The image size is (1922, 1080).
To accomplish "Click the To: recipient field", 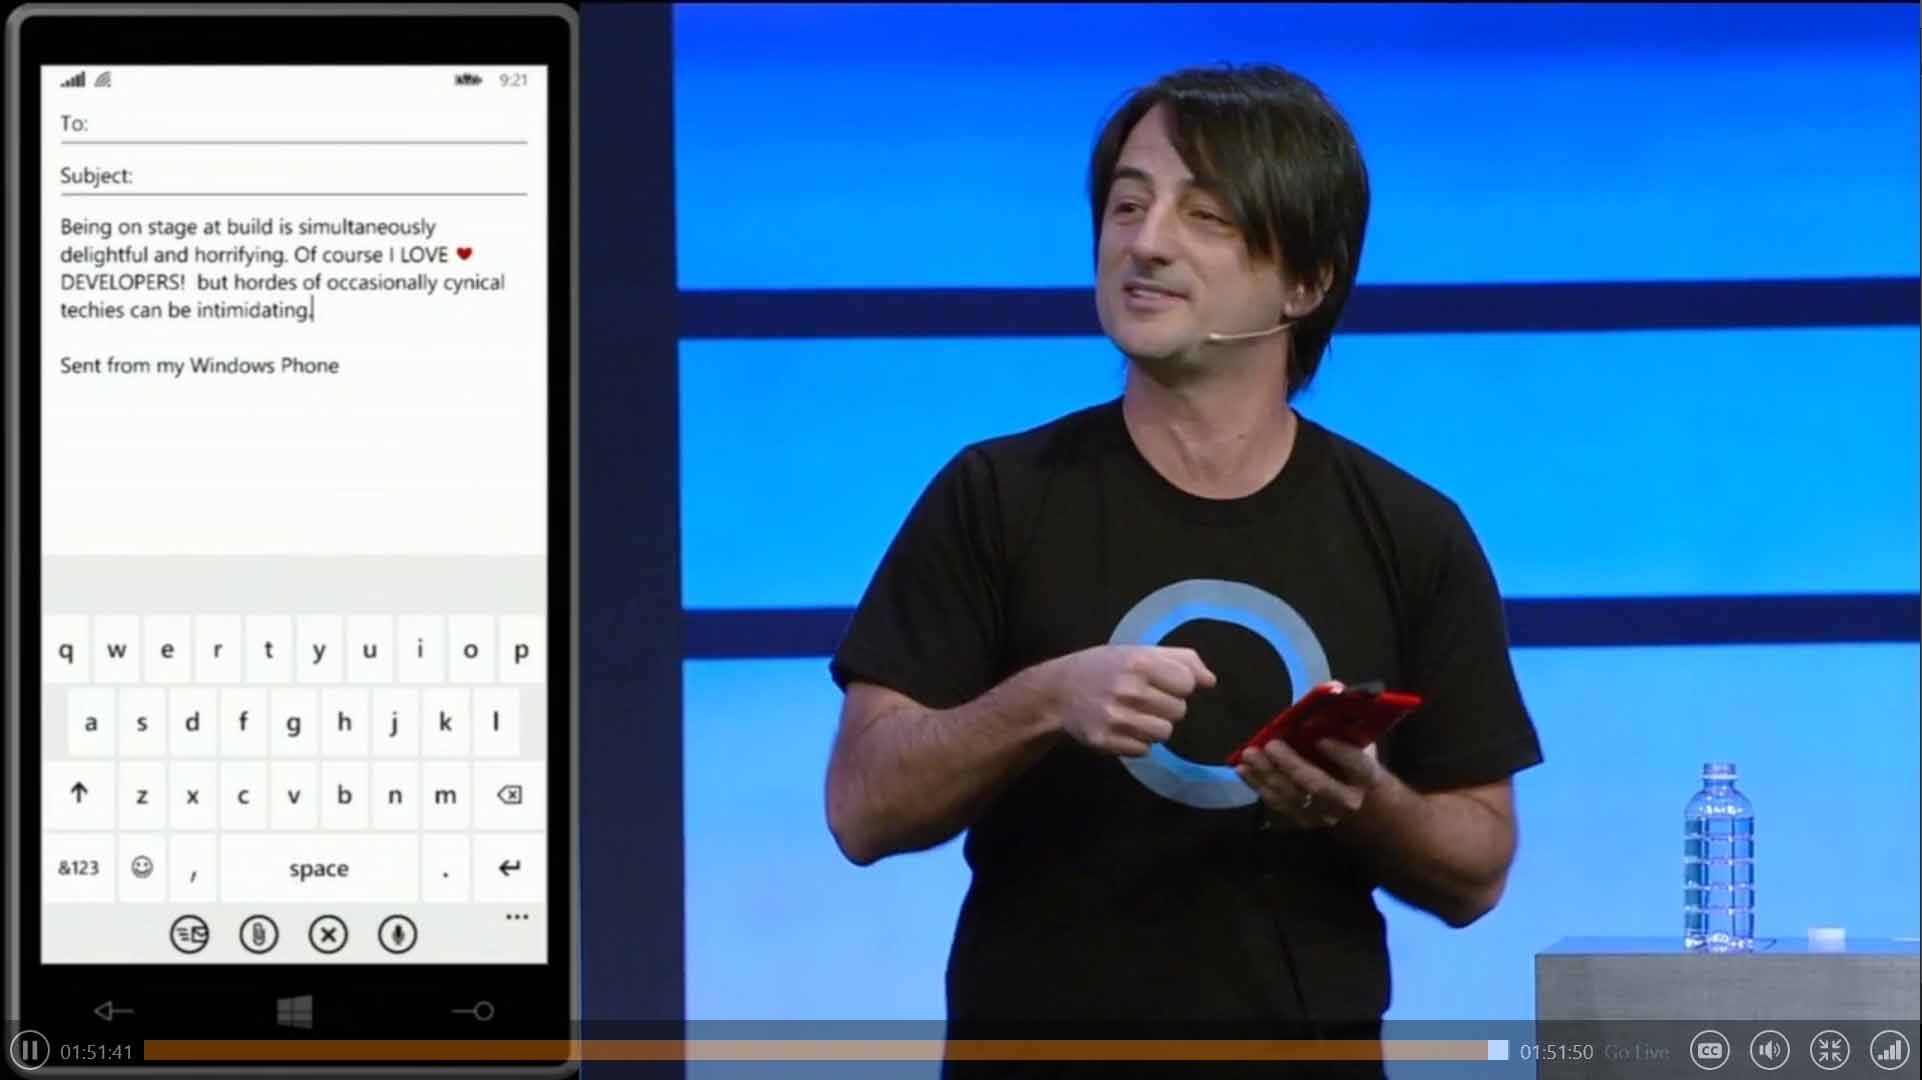I will coord(293,125).
